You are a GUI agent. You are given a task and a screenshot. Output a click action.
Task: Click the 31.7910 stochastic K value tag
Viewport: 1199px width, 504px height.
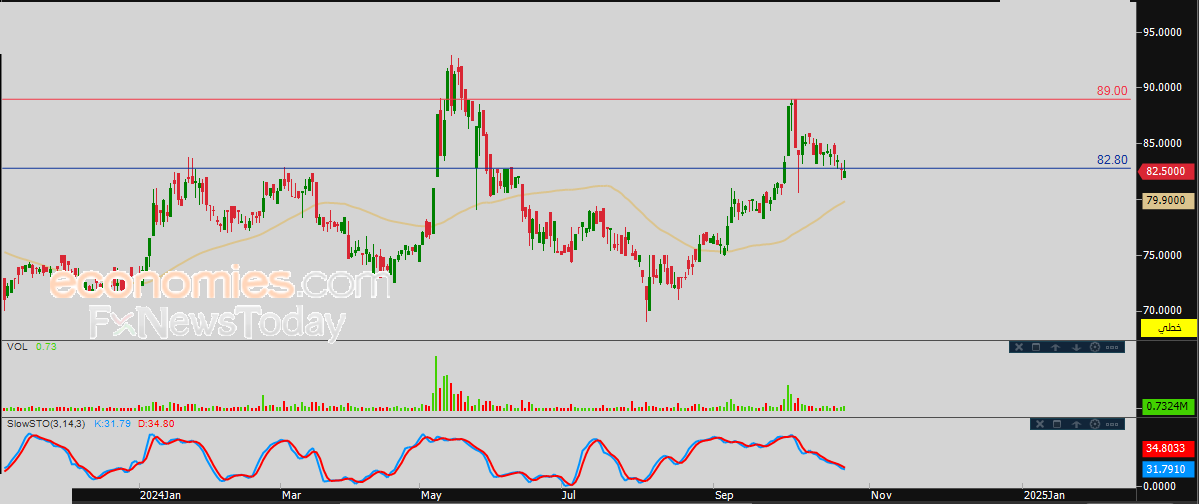coord(1168,468)
